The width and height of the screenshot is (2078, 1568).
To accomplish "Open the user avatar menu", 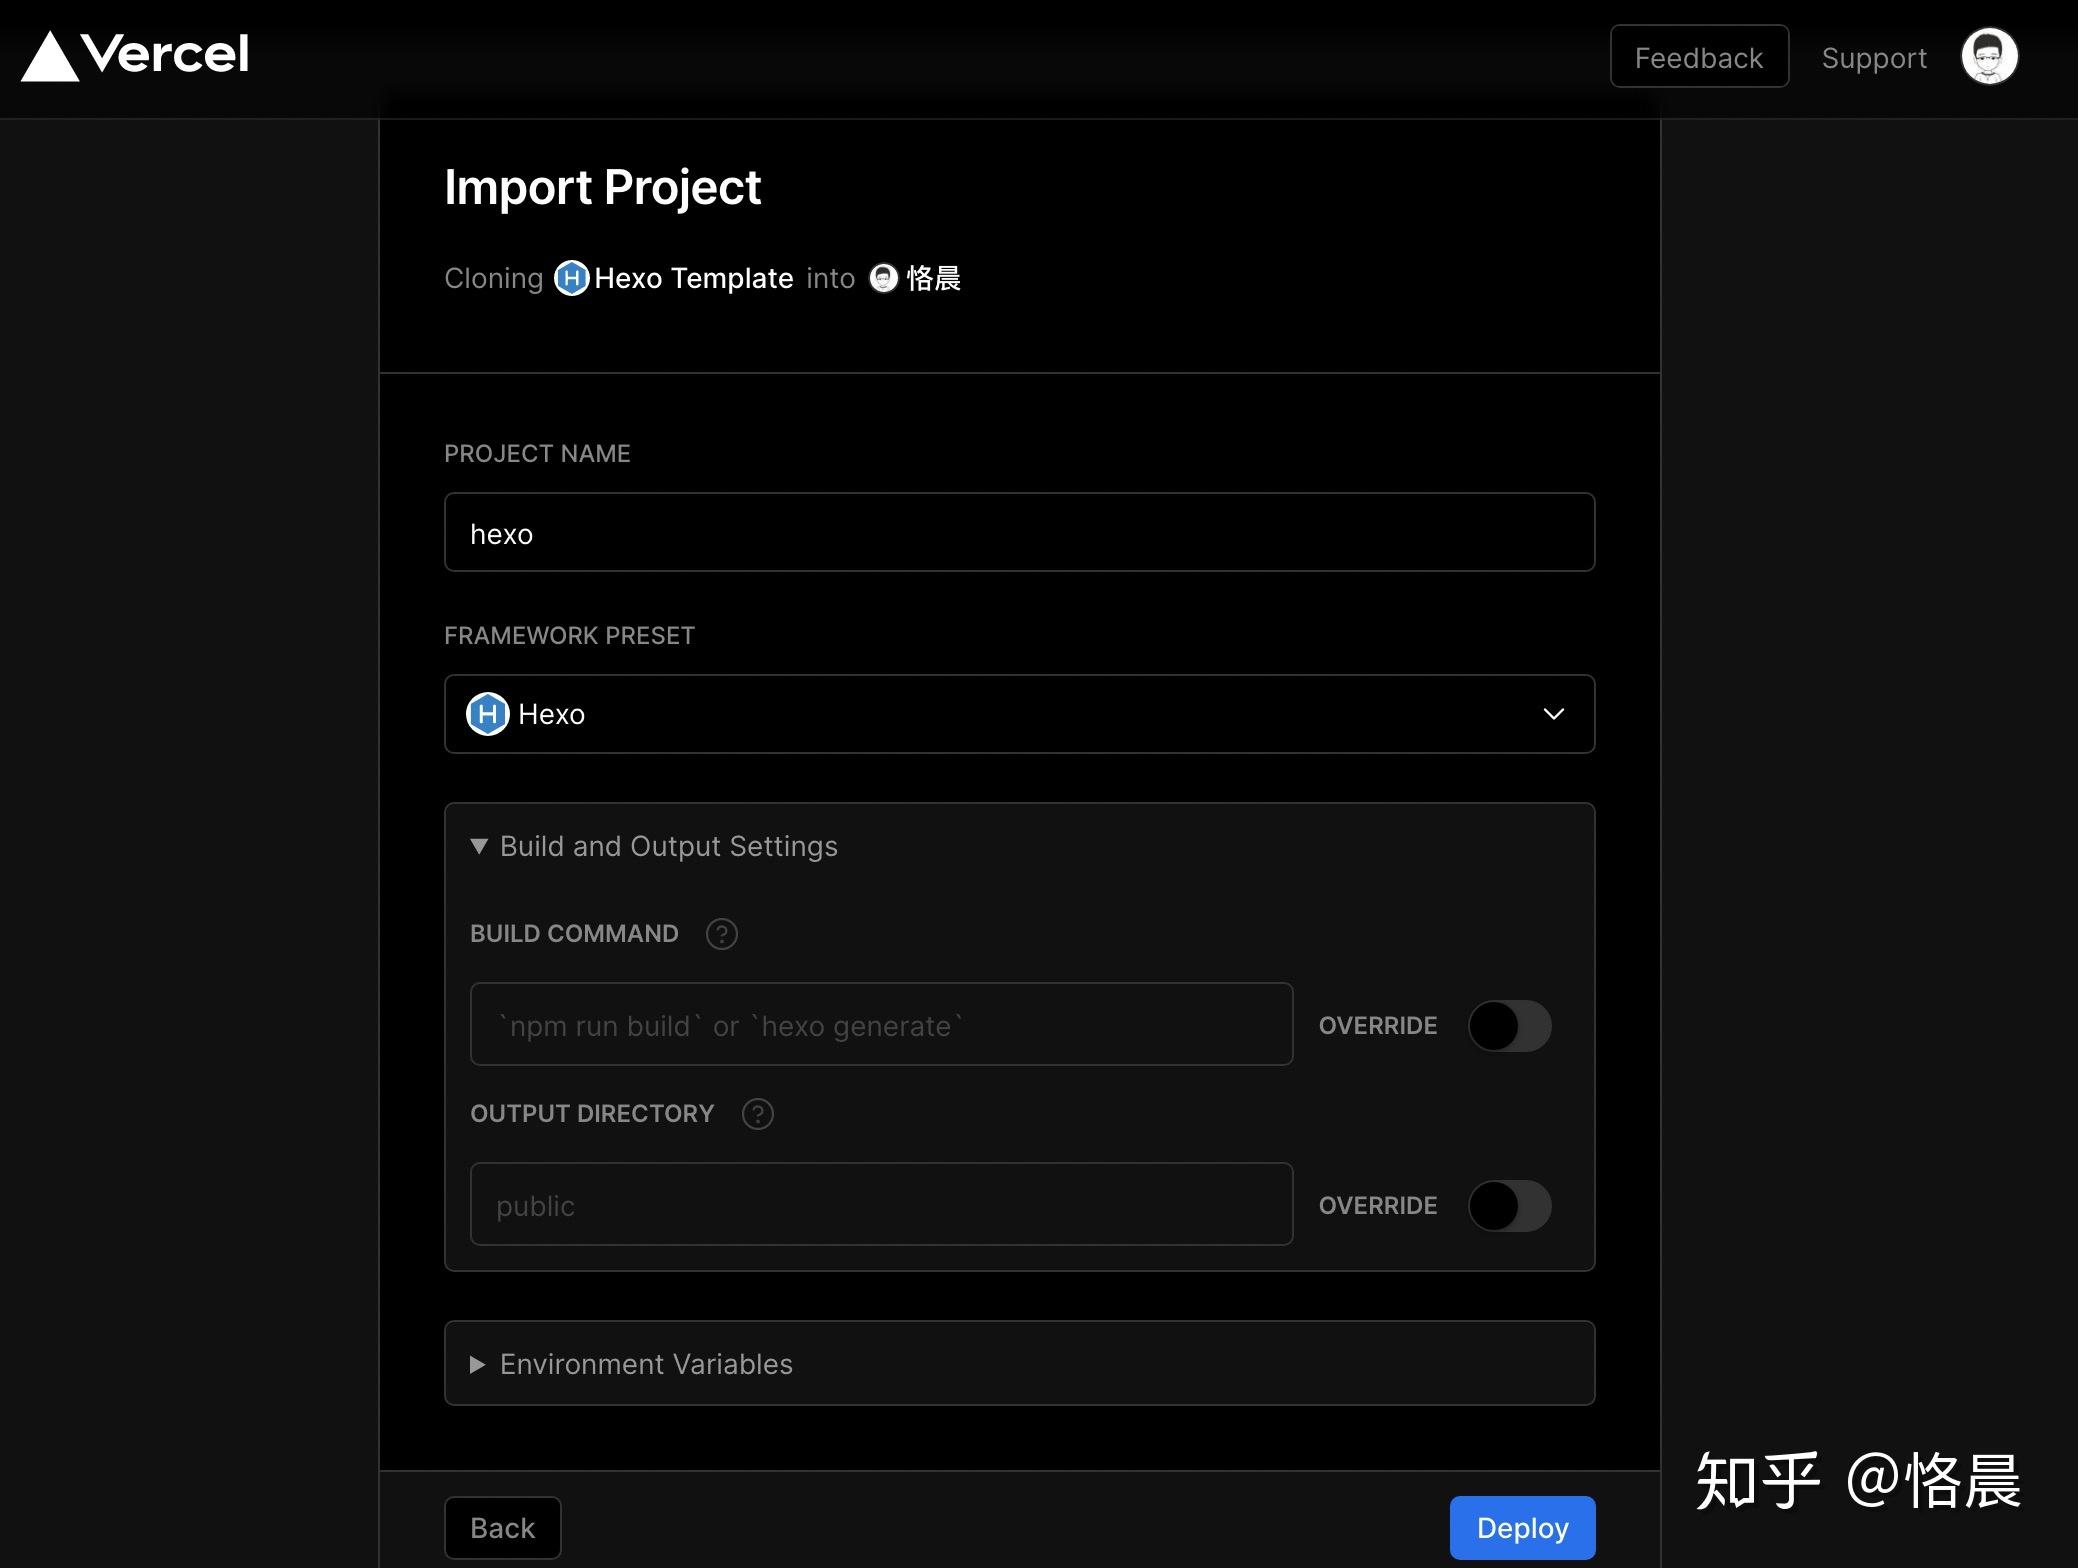I will [x=1988, y=57].
